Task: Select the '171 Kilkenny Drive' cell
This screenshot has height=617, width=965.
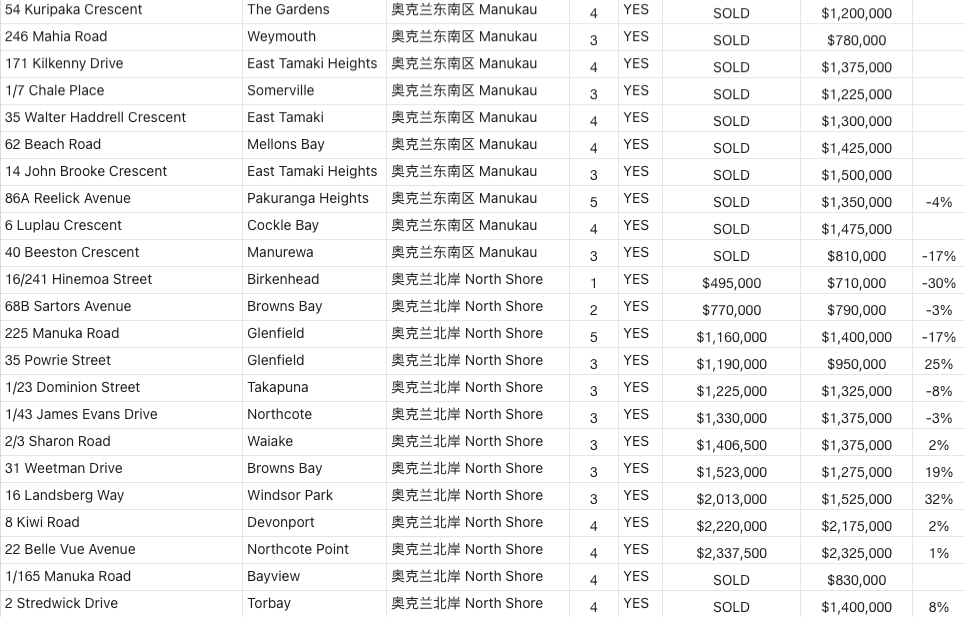Action: click(x=121, y=64)
